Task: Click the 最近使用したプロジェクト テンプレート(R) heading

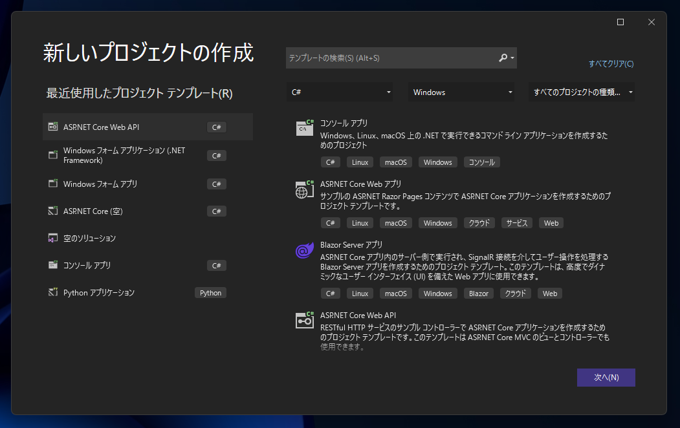Action: click(x=140, y=93)
